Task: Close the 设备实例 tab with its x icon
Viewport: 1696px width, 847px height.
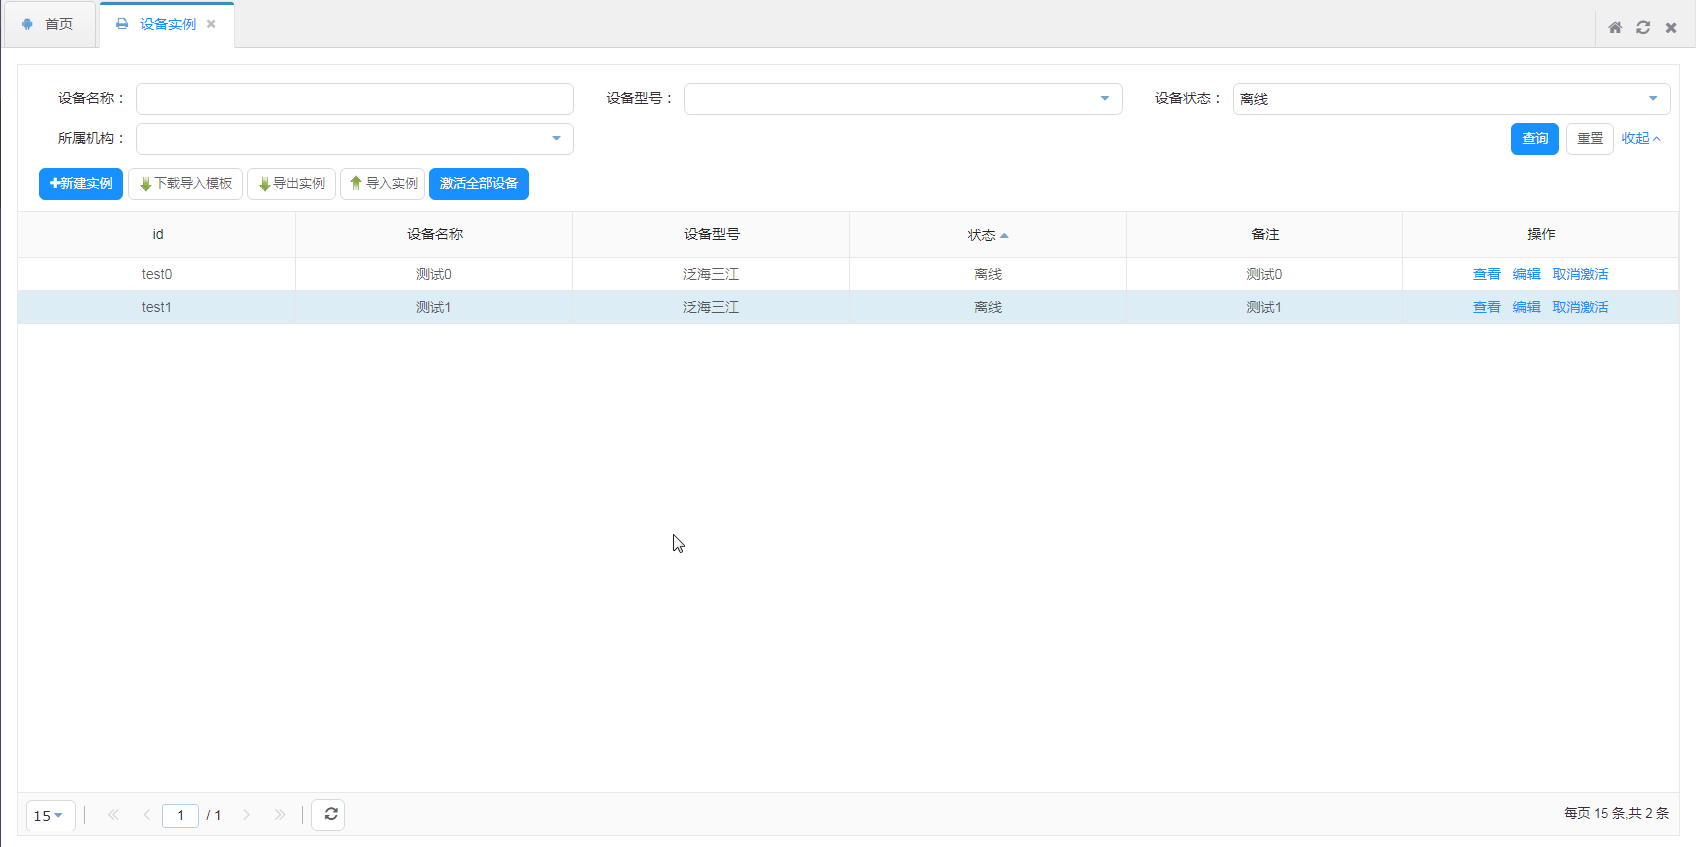Action: (211, 24)
